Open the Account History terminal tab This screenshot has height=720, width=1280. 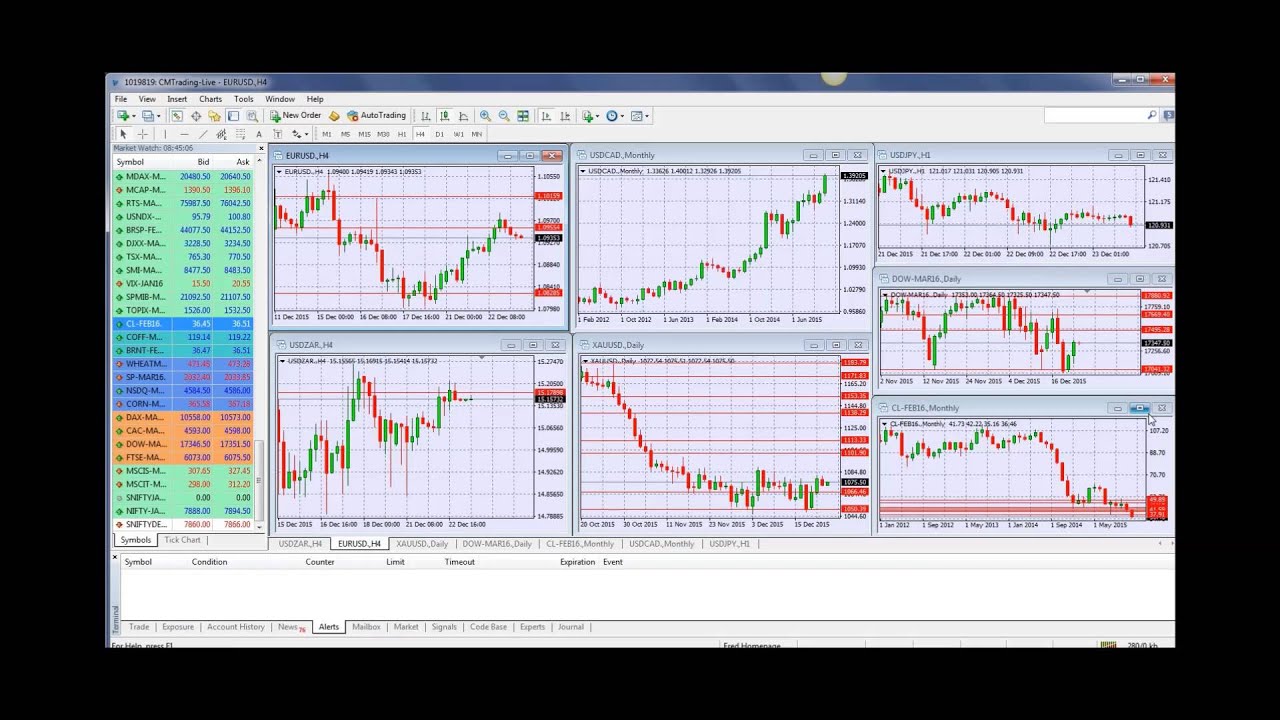235,627
